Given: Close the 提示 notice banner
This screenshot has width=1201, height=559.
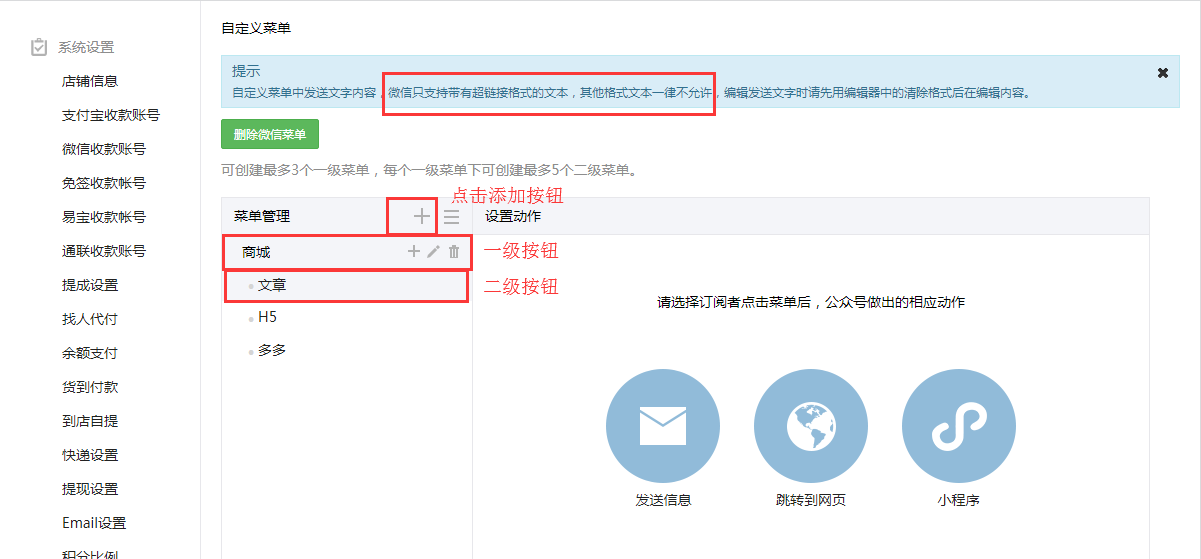Looking at the screenshot, I should pos(1162,73).
